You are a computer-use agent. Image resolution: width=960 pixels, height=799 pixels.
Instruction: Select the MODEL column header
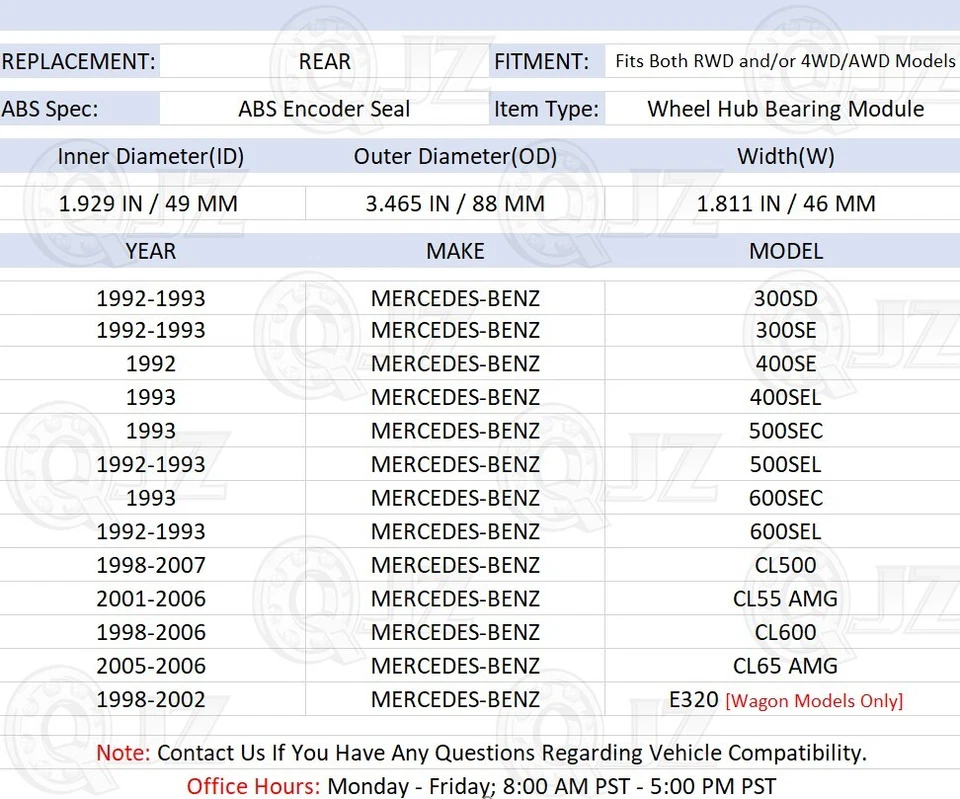pos(786,251)
